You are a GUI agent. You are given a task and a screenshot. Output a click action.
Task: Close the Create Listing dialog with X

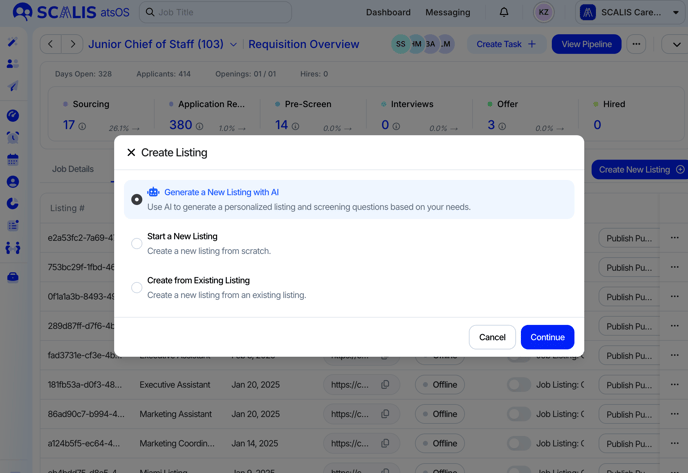pos(131,153)
